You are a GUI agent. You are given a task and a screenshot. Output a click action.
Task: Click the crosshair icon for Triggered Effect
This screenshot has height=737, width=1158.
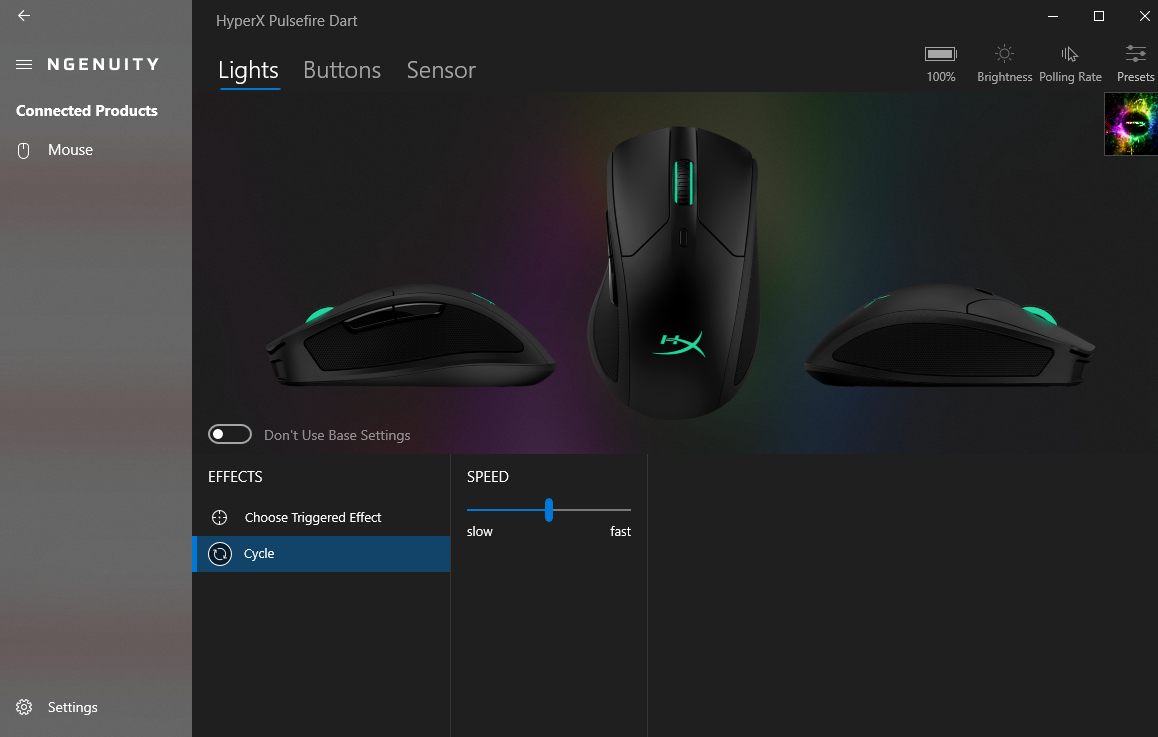point(219,518)
